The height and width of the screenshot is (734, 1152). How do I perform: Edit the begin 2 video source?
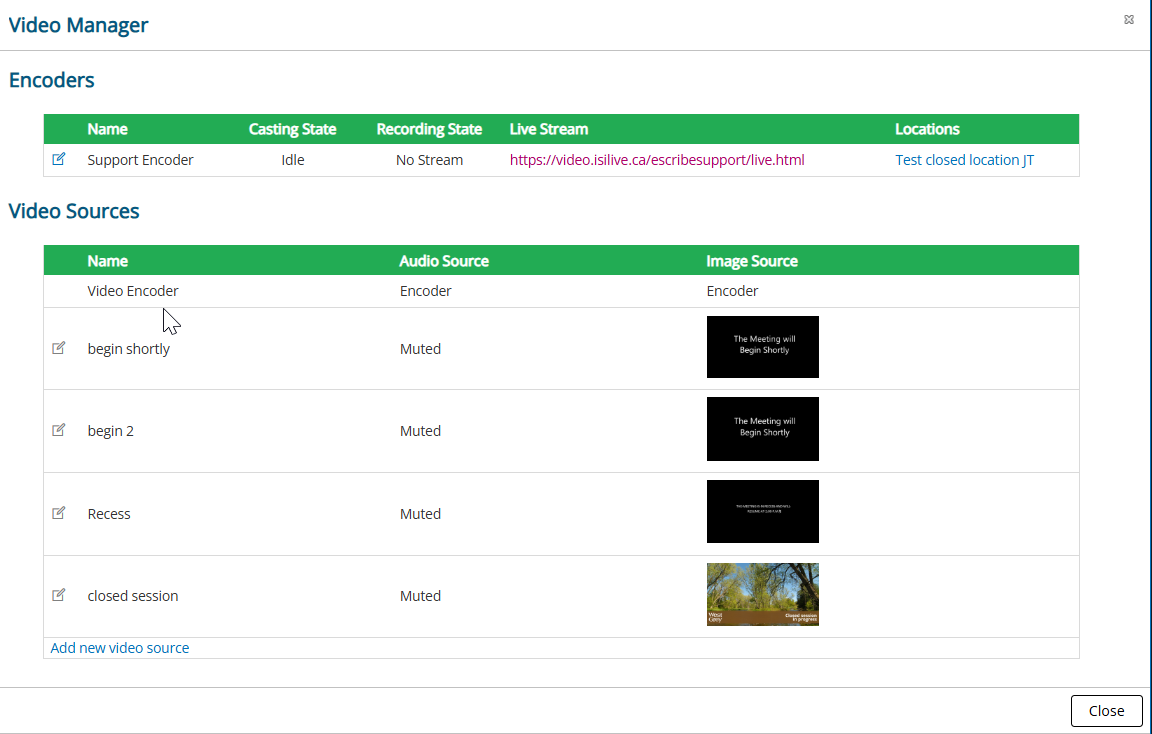[59, 430]
